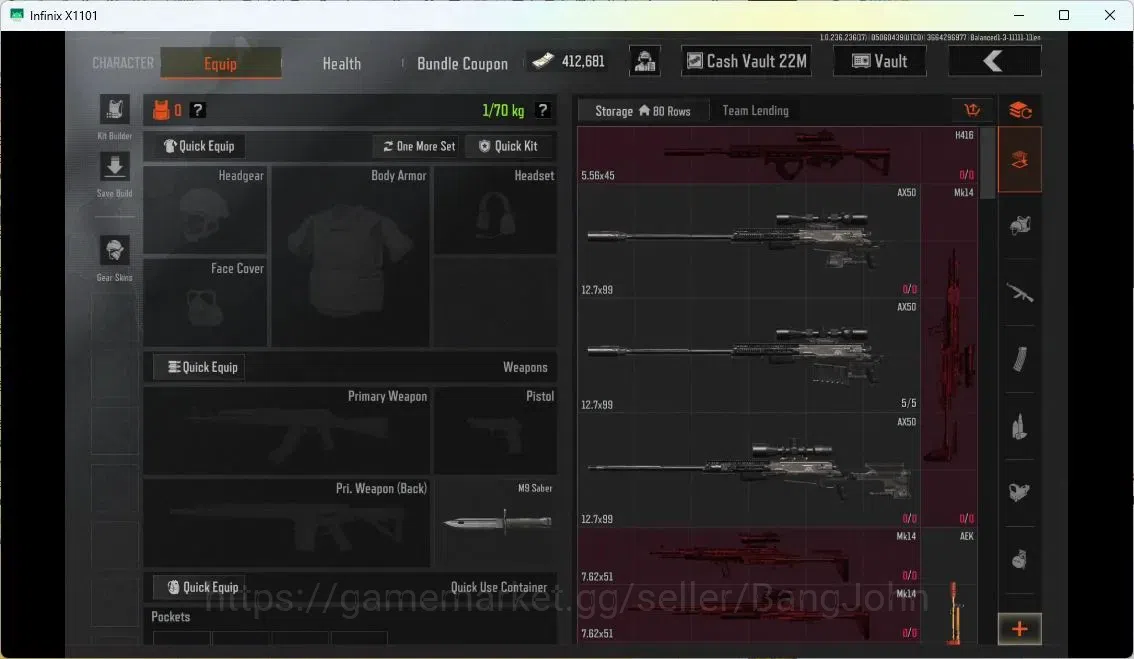Click the One More Set button
1134x659 pixels.
point(419,146)
